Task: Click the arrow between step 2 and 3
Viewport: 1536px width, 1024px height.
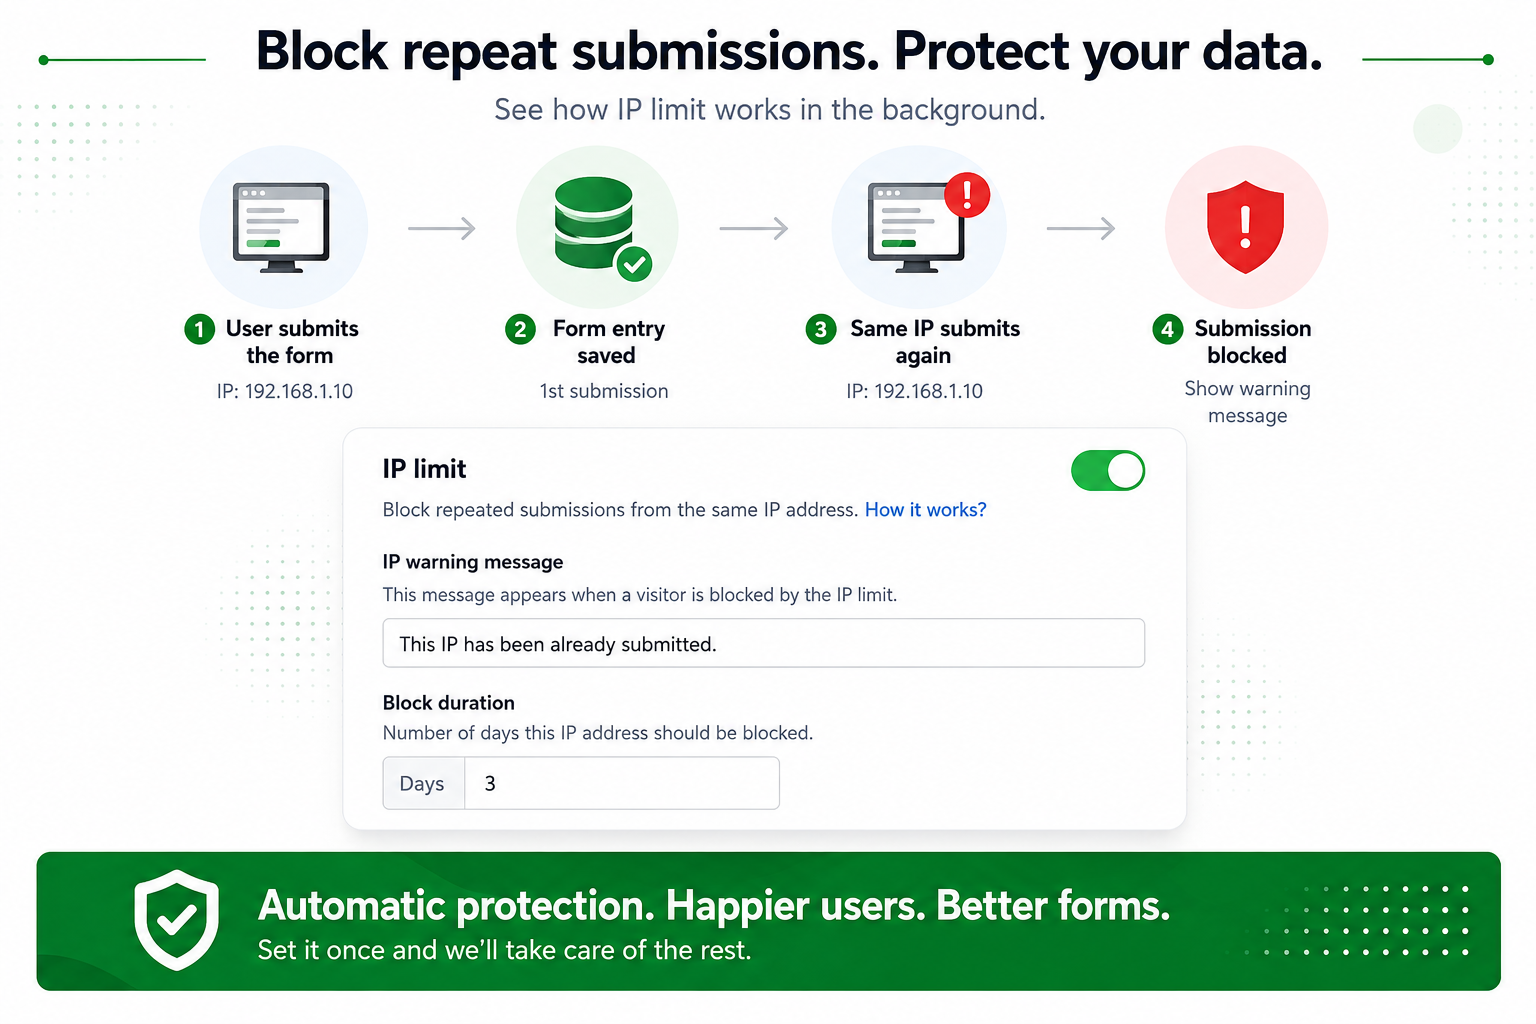Action: pos(754,228)
